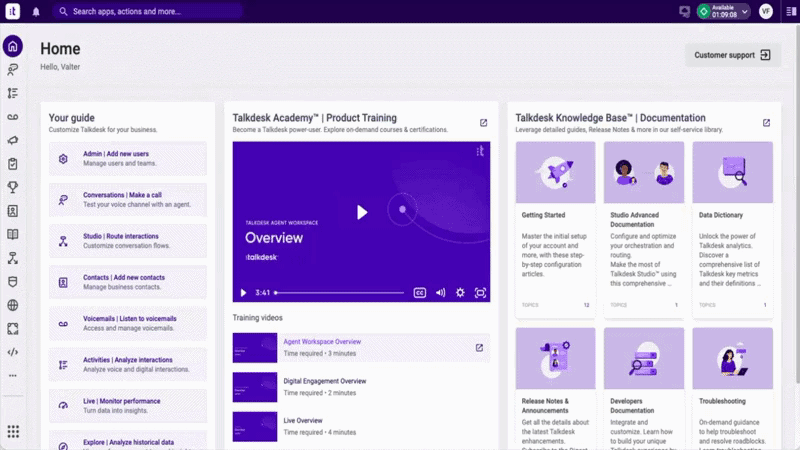Show more apps ellipsis in sidebar
The width and height of the screenshot is (800, 450).
coord(13,376)
